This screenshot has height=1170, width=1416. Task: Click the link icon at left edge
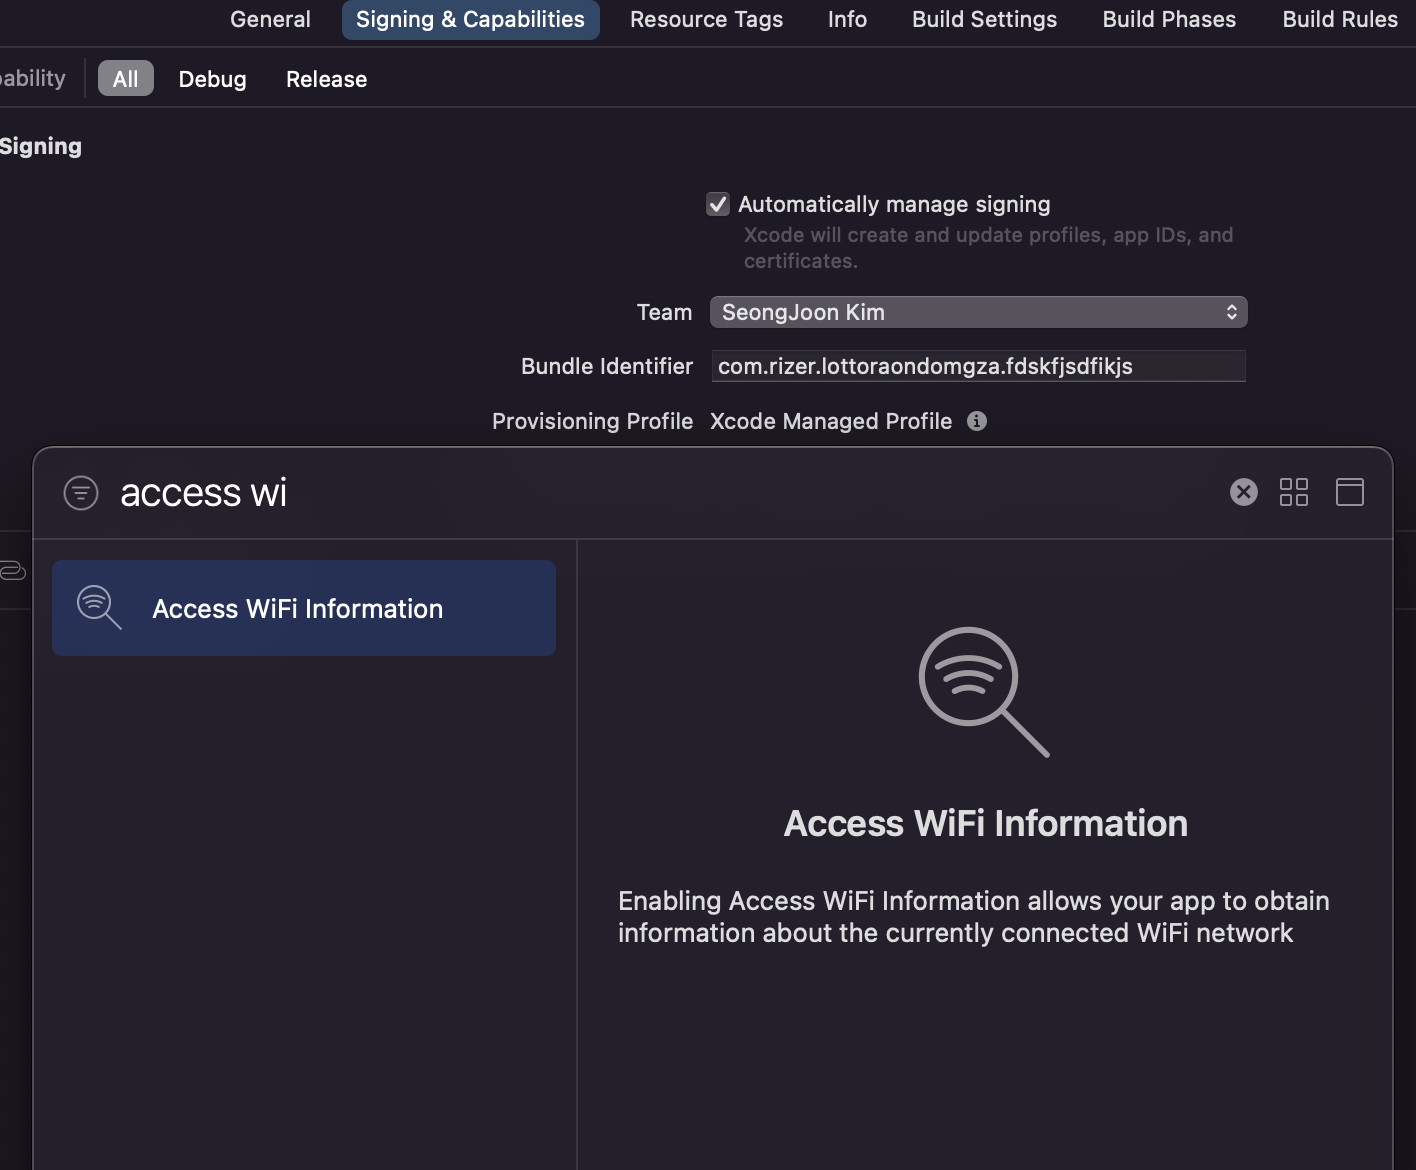[12, 571]
